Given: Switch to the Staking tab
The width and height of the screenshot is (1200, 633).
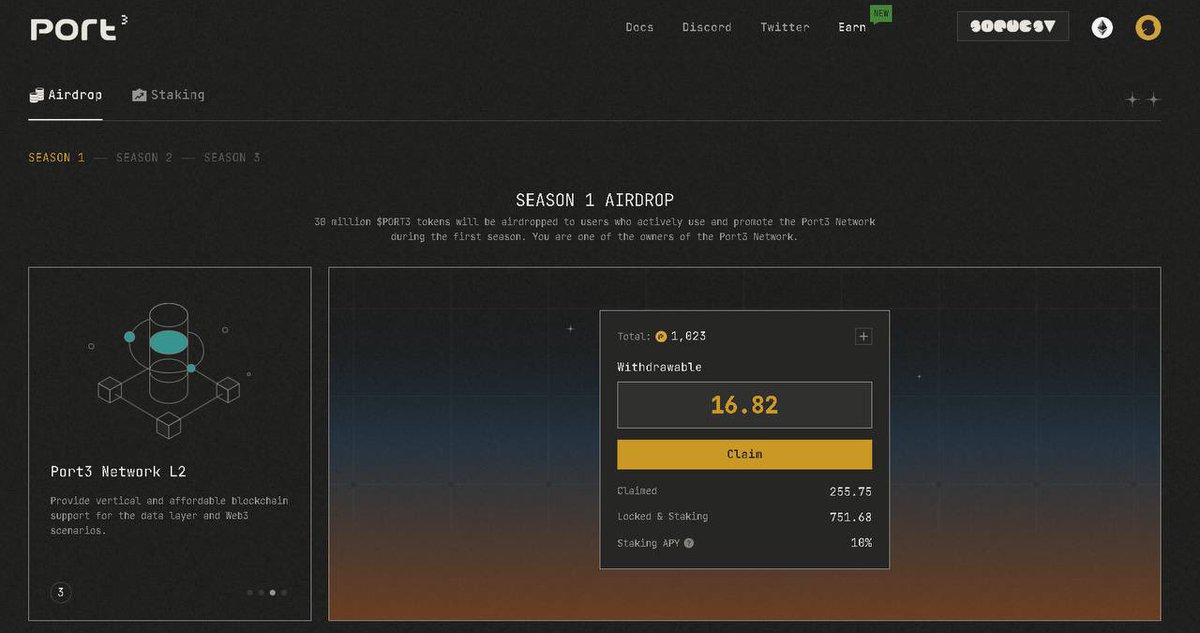Looking at the screenshot, I should 168,95.
